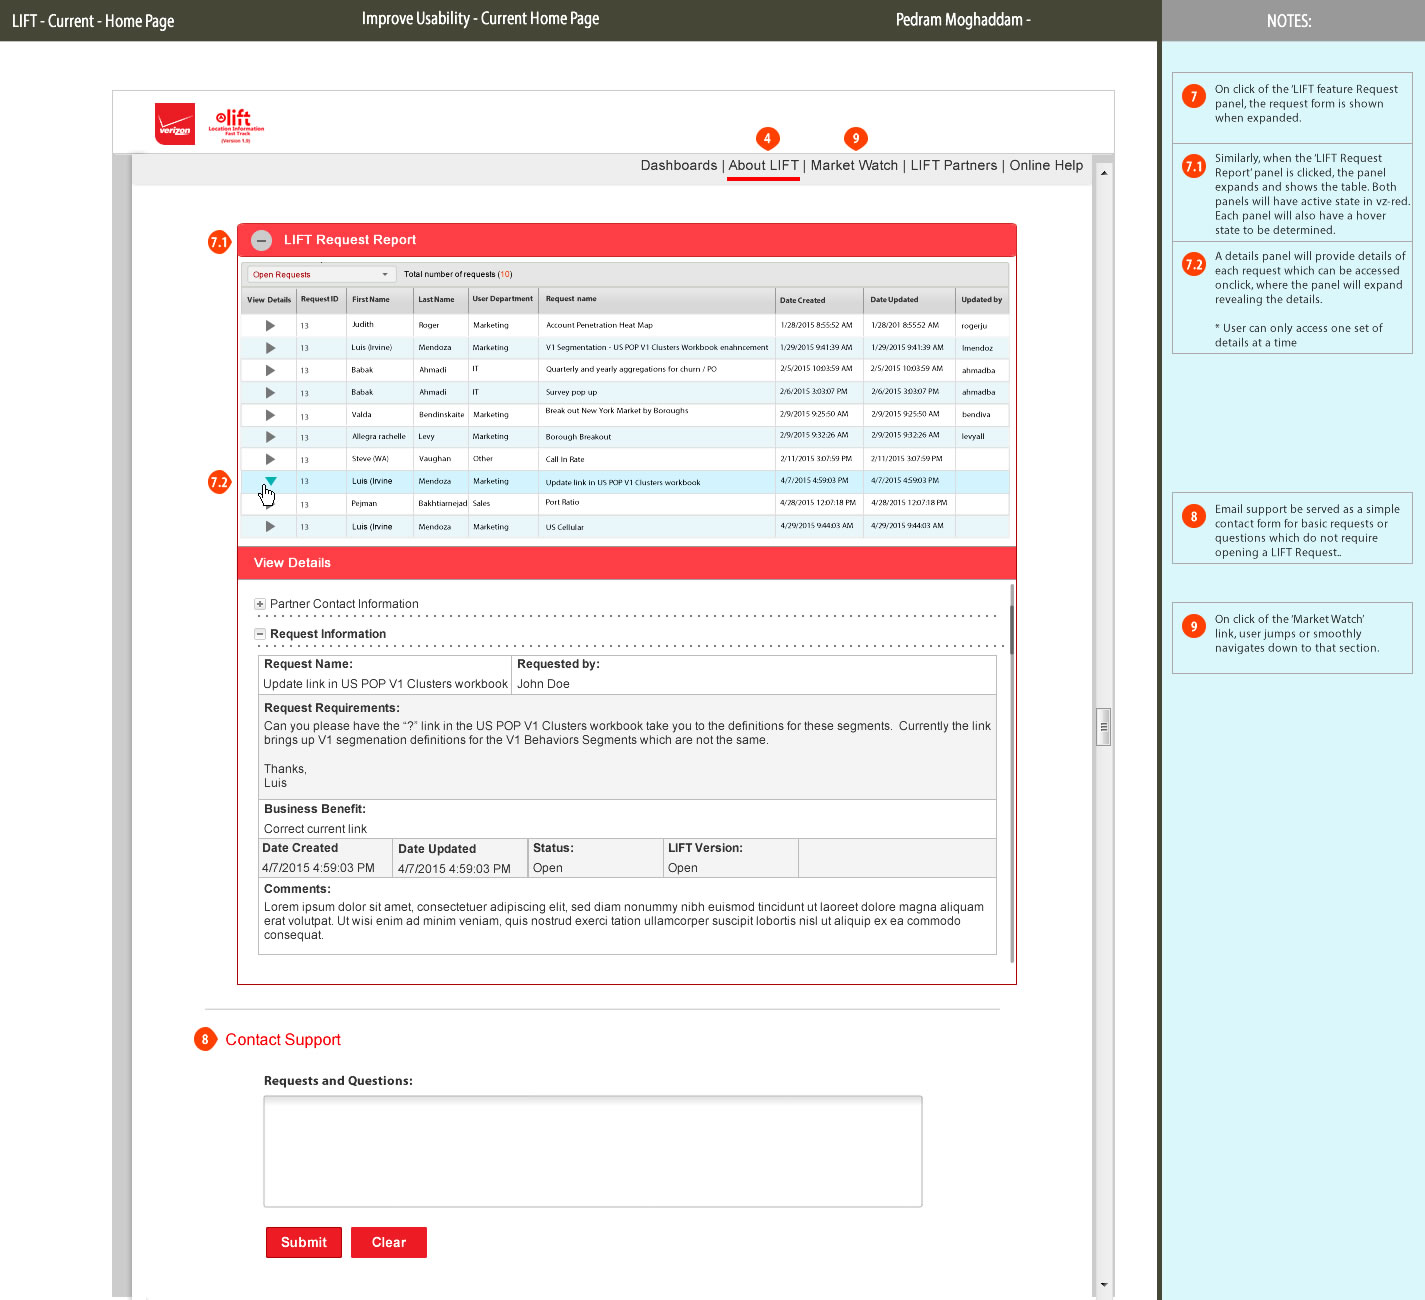Click 'John Doe' requested by value

(x=543, y=684)
